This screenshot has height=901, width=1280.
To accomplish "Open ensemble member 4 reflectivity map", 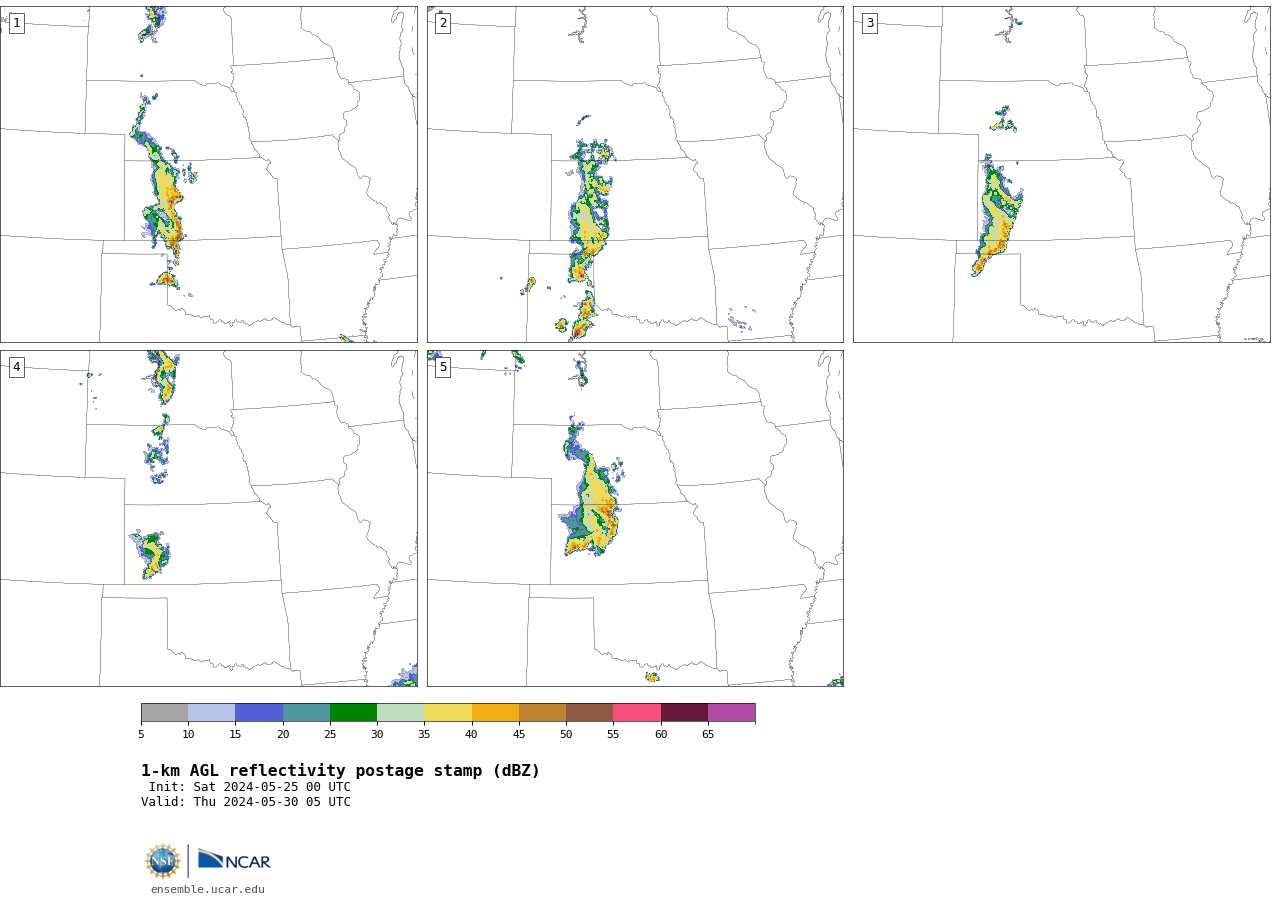I will point(208,518).
